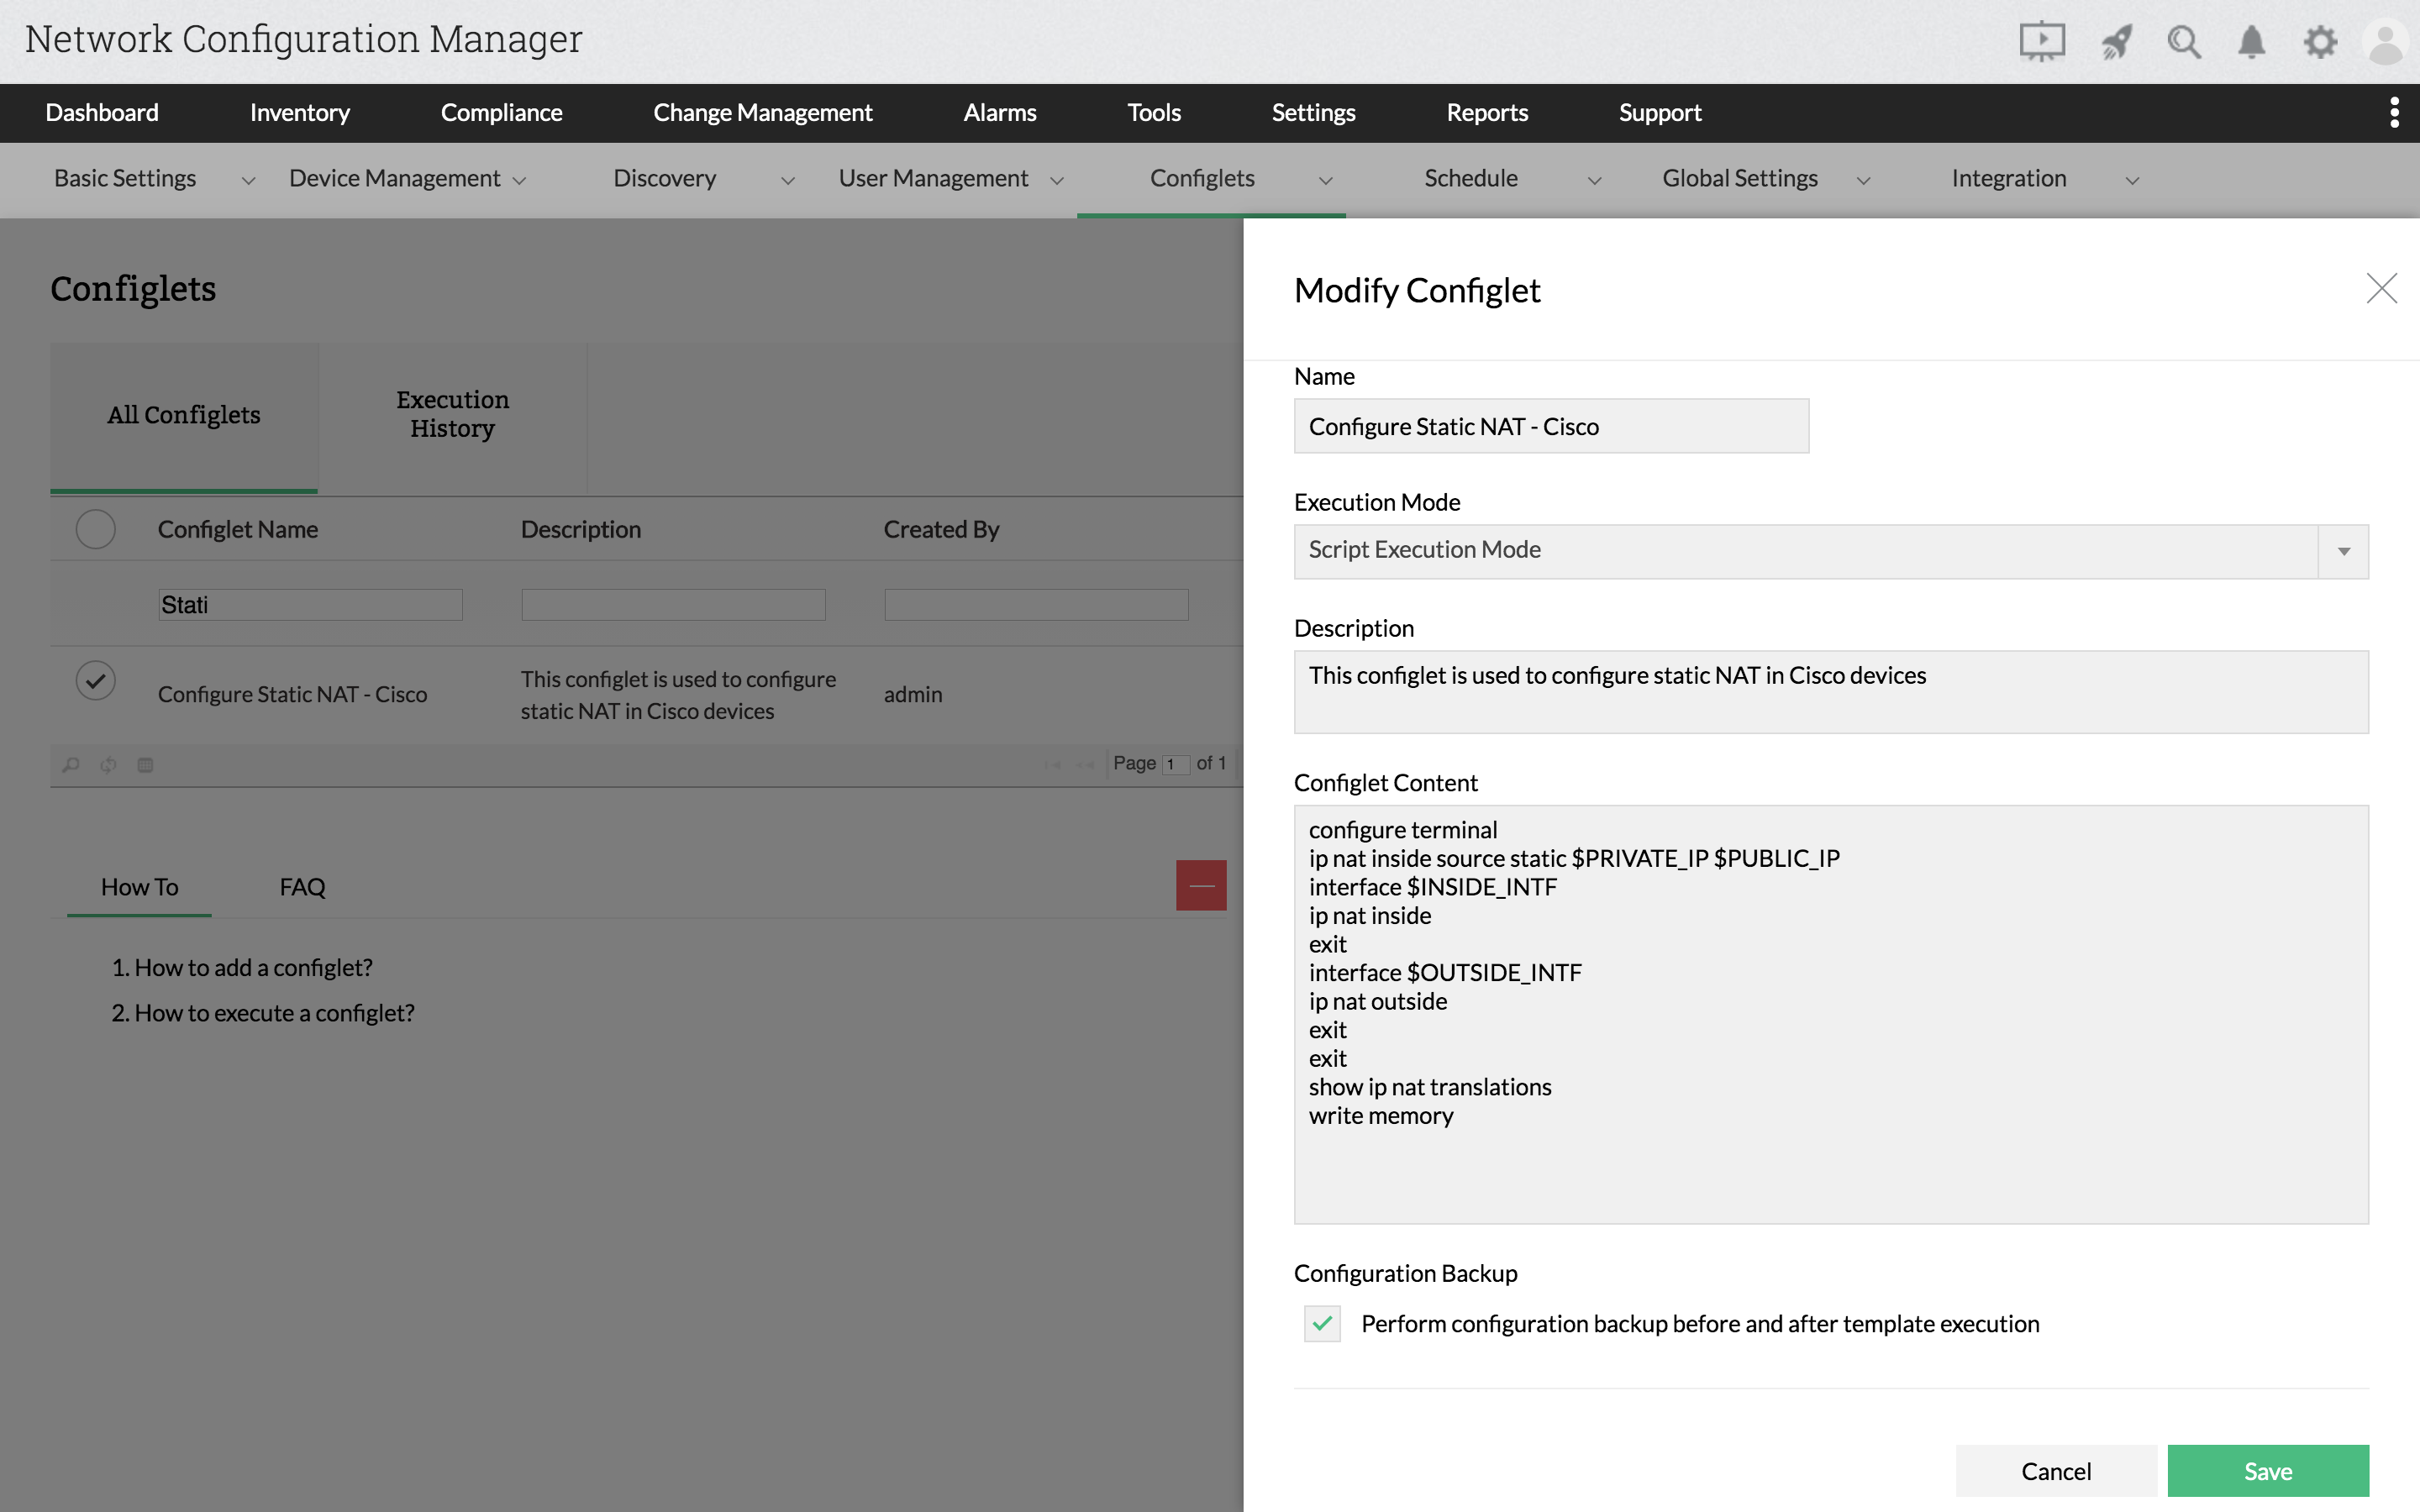Uncheck the configuration backup checkbox
Viewport: 2420px width, 1512px height.
point(1322,1323)
